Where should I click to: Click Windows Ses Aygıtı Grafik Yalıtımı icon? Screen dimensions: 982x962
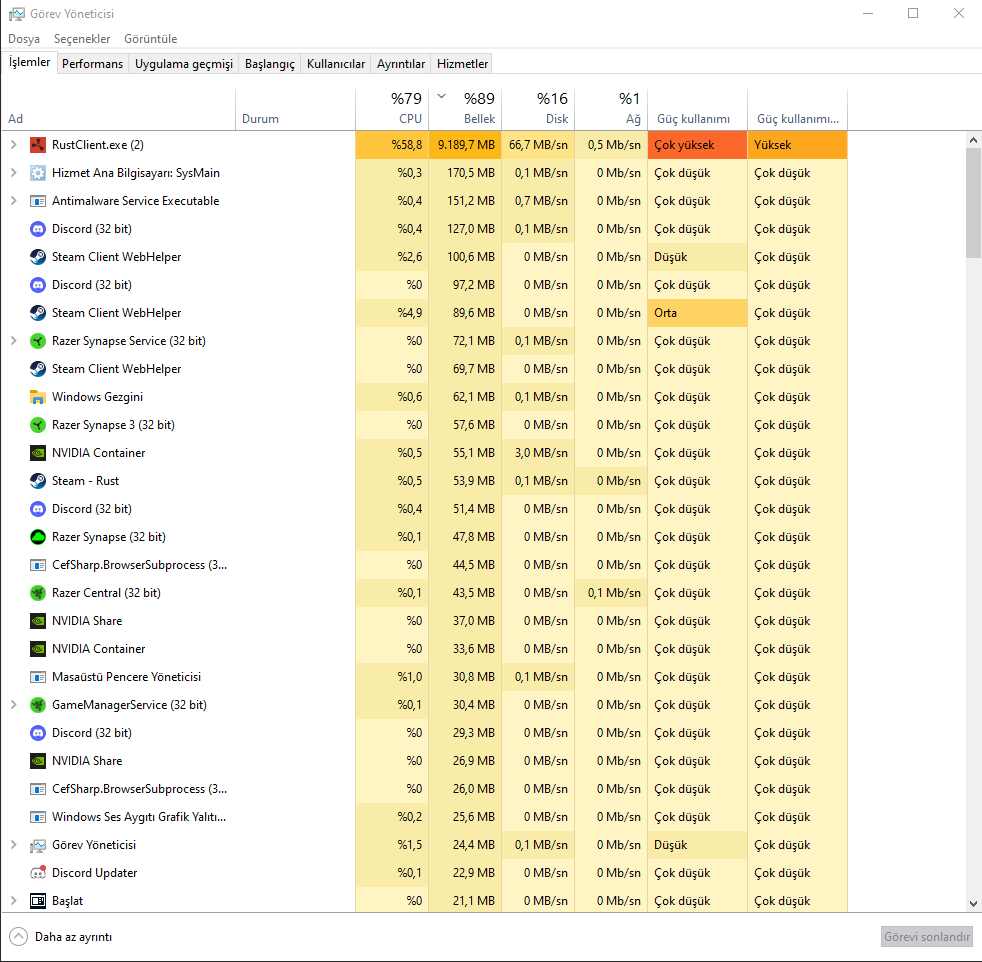click(38, 817)
